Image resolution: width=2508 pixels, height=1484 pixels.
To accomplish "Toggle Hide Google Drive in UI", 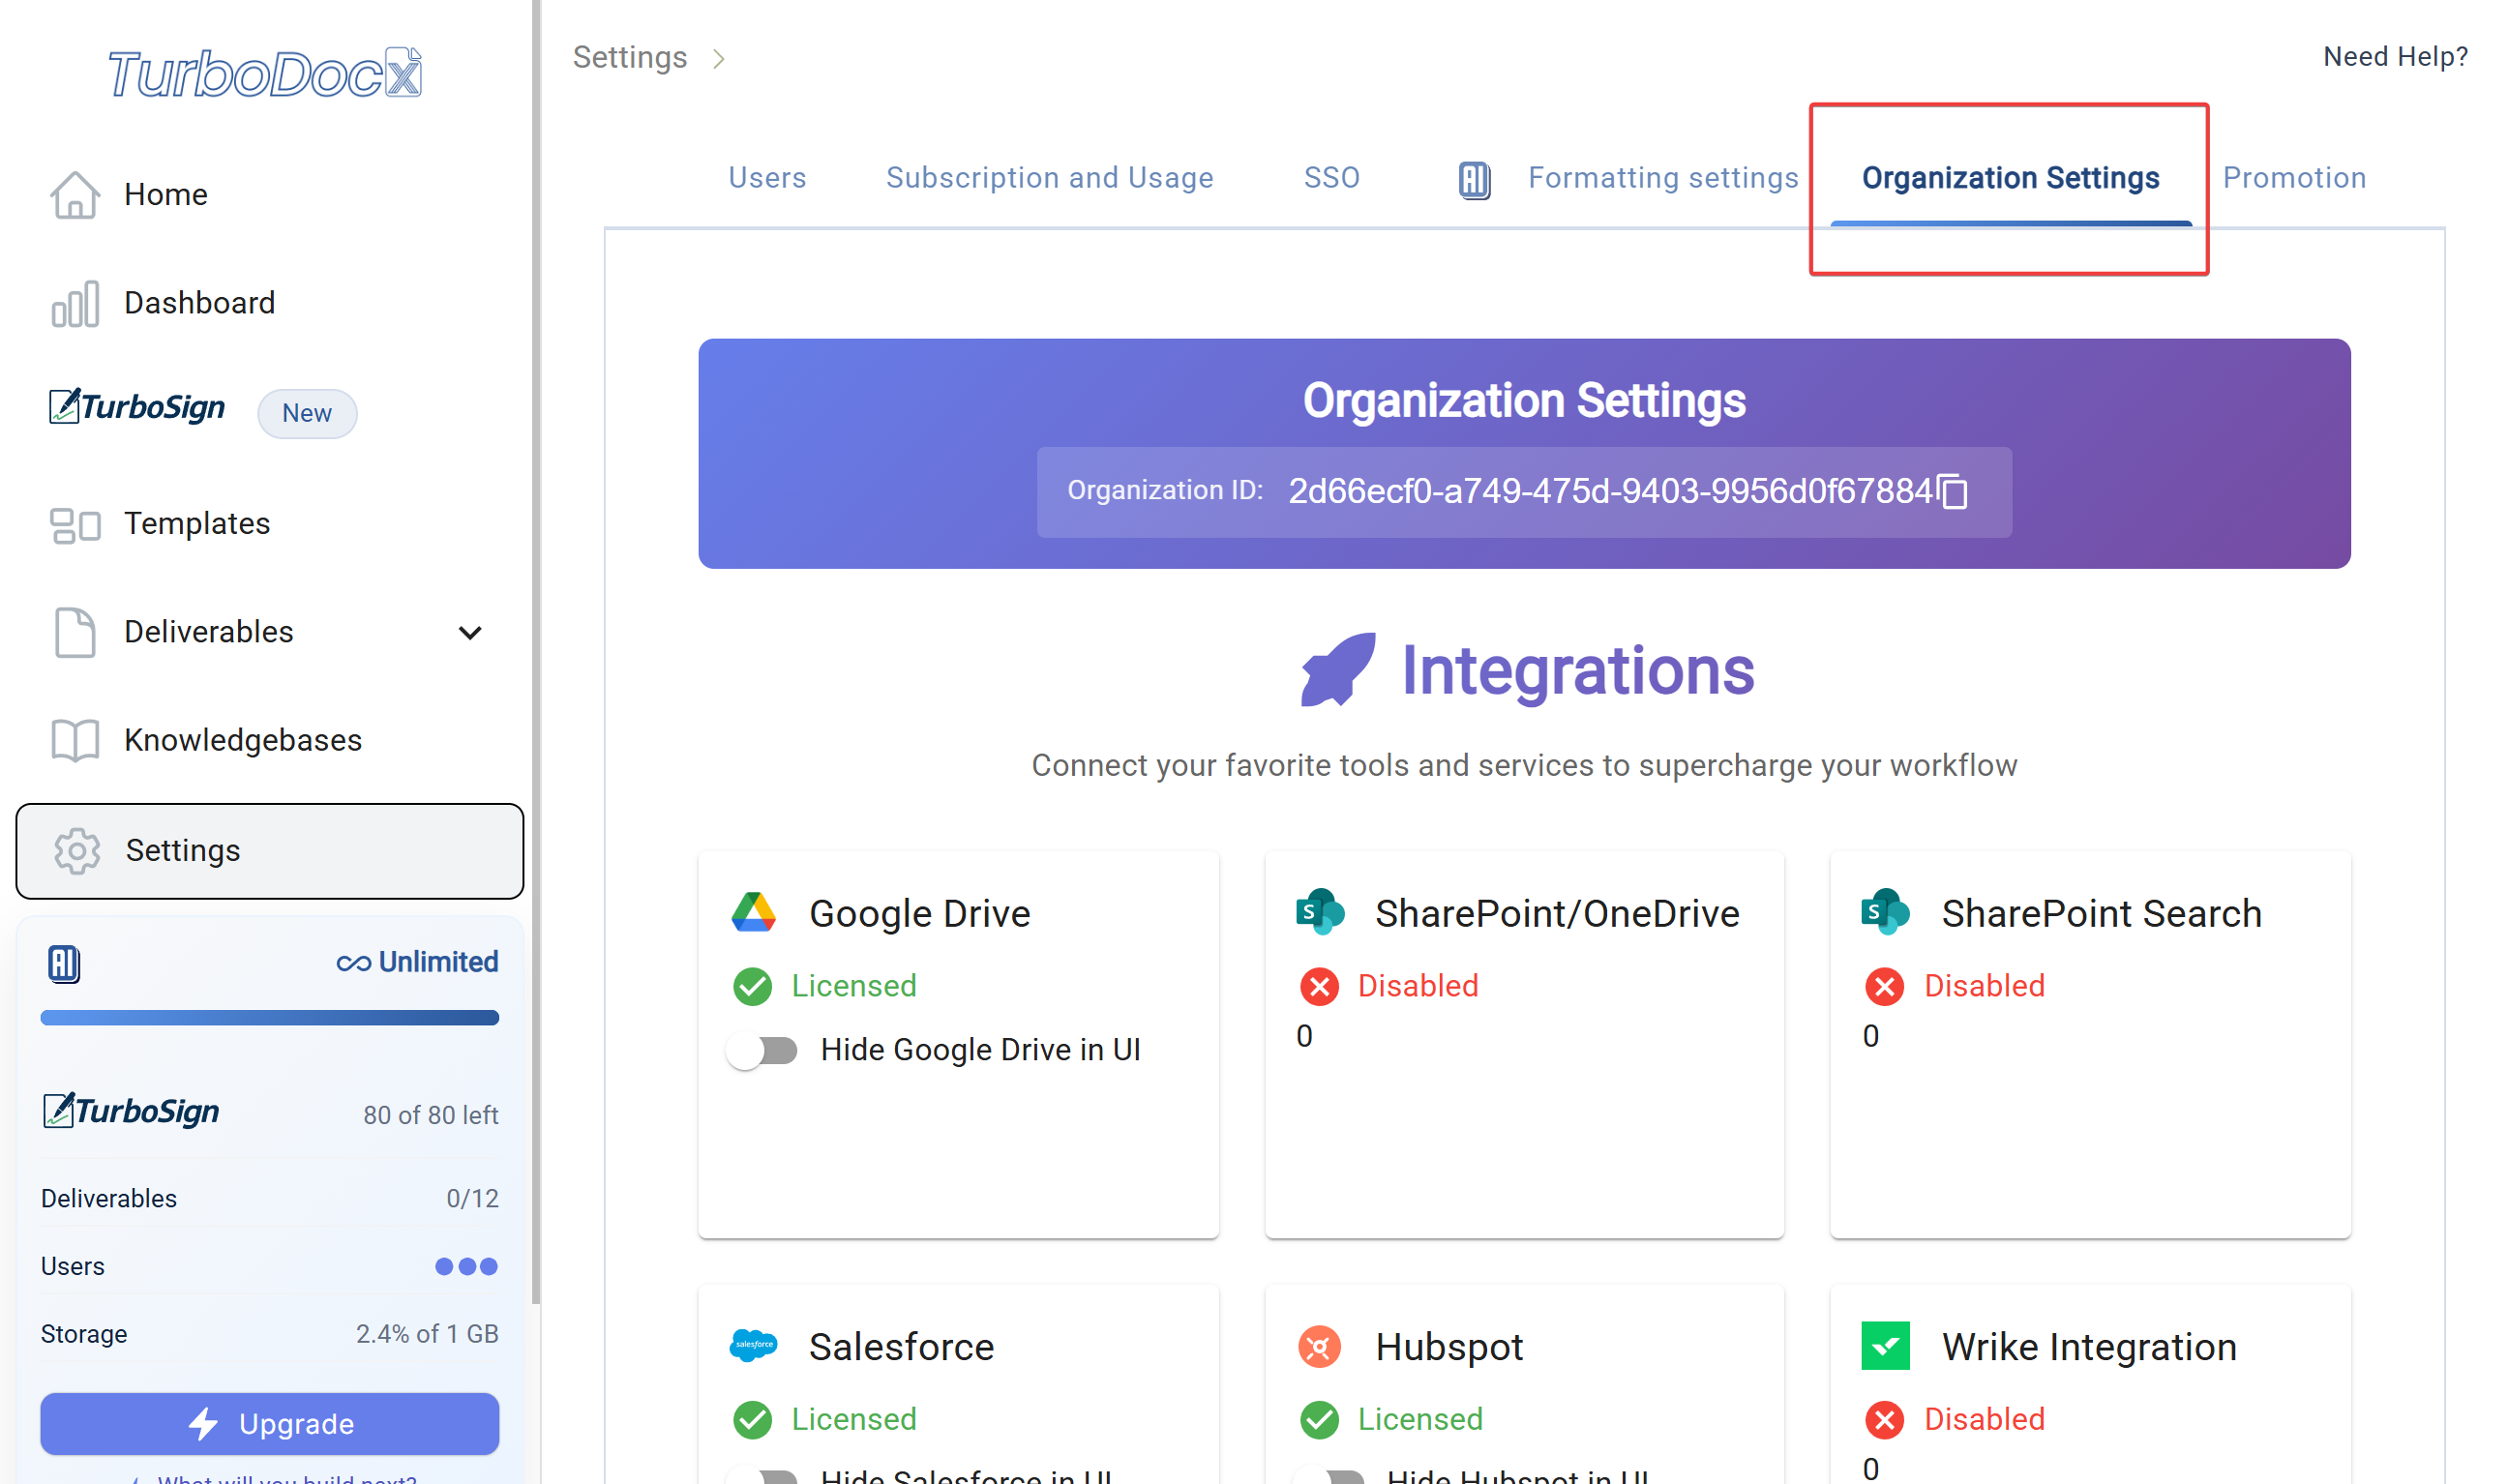I will pos(762,1051).
